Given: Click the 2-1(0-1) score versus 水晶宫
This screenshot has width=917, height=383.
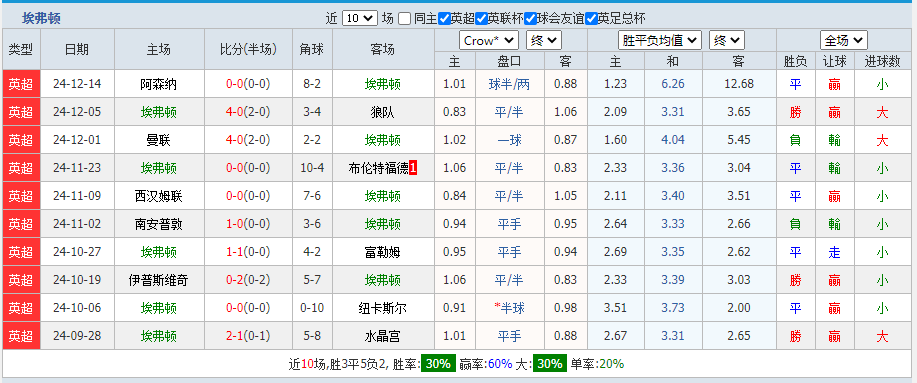Looking at the screenshot, I should [x=249, y=336].
